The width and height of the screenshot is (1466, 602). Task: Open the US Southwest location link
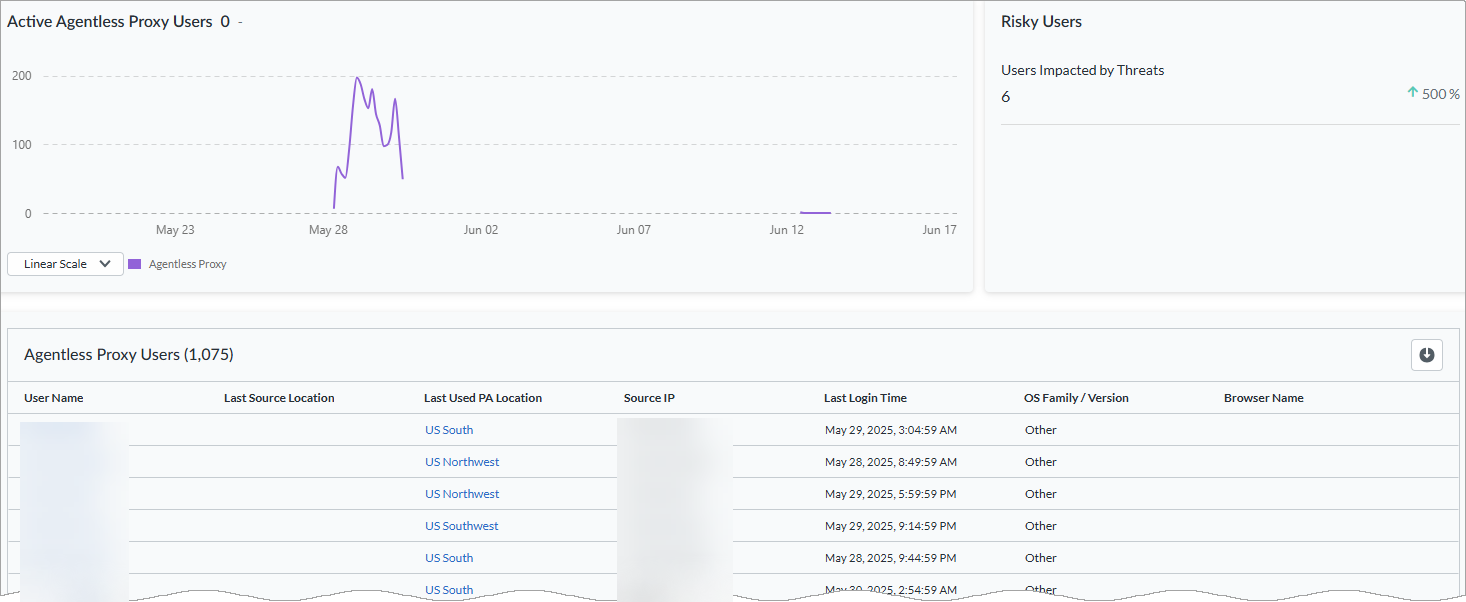click(x=461, y=526)
